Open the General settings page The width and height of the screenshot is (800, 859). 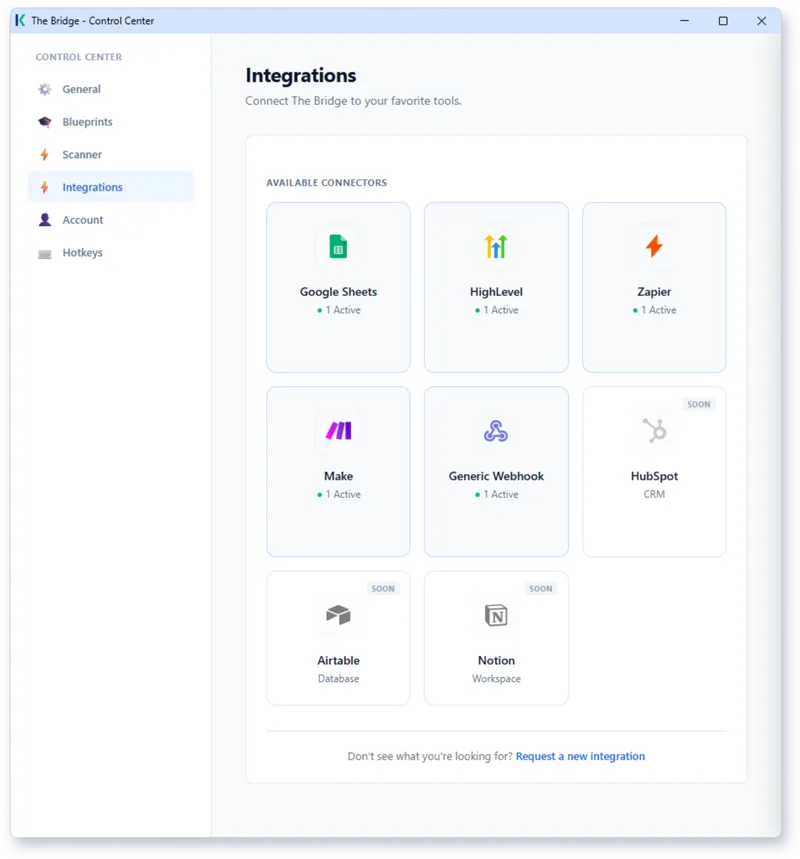click(x=111, y=89)
